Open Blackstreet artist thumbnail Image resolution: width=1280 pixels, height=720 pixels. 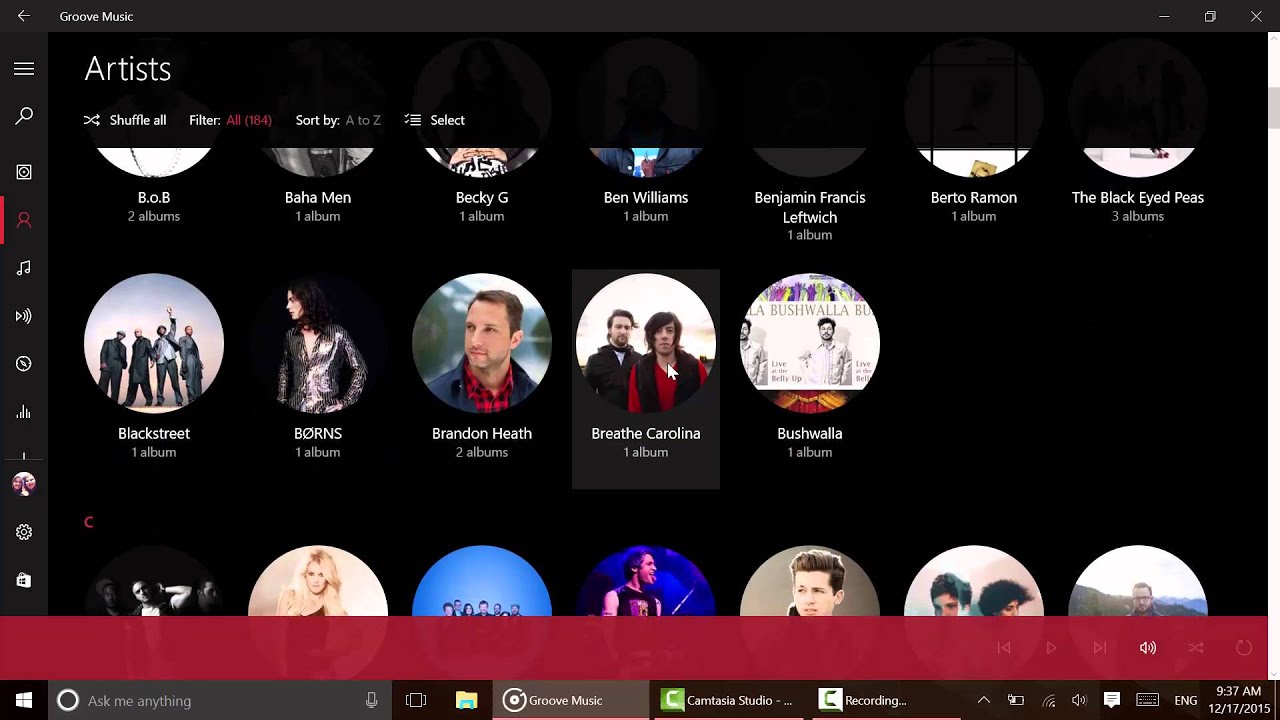tap(154, 343)
